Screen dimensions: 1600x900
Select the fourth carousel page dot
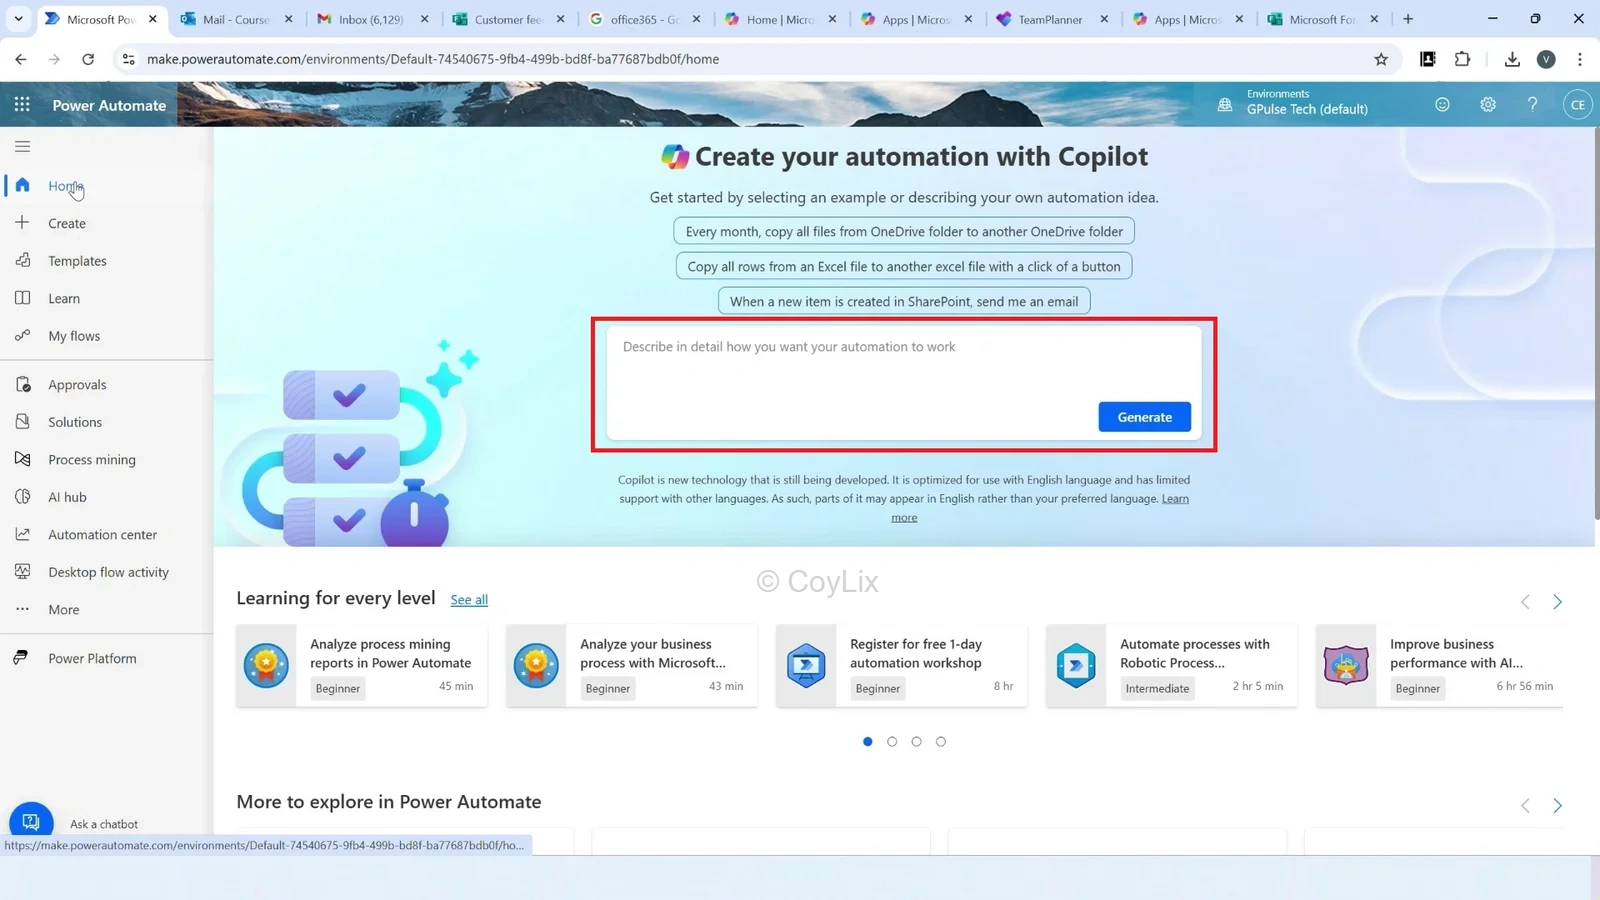(x=941, y=742)
